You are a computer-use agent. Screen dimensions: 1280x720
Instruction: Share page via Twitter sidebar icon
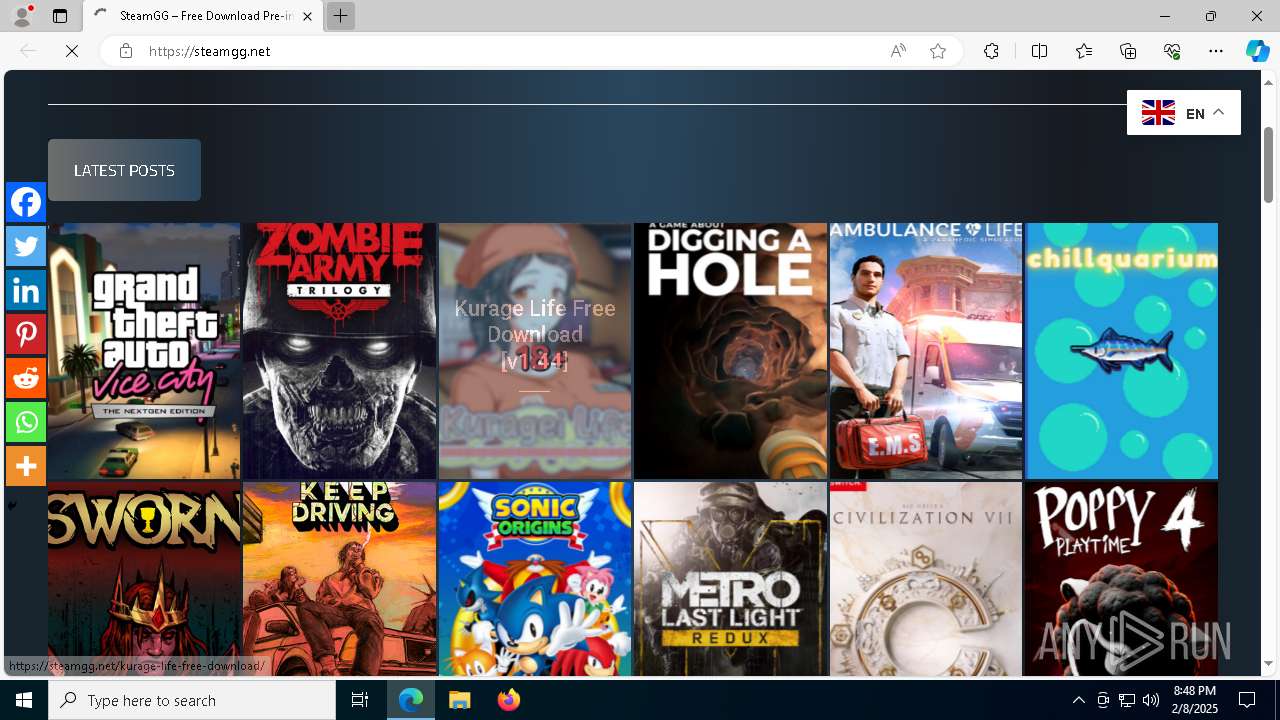pyautogui.click(x=26, y=246)
